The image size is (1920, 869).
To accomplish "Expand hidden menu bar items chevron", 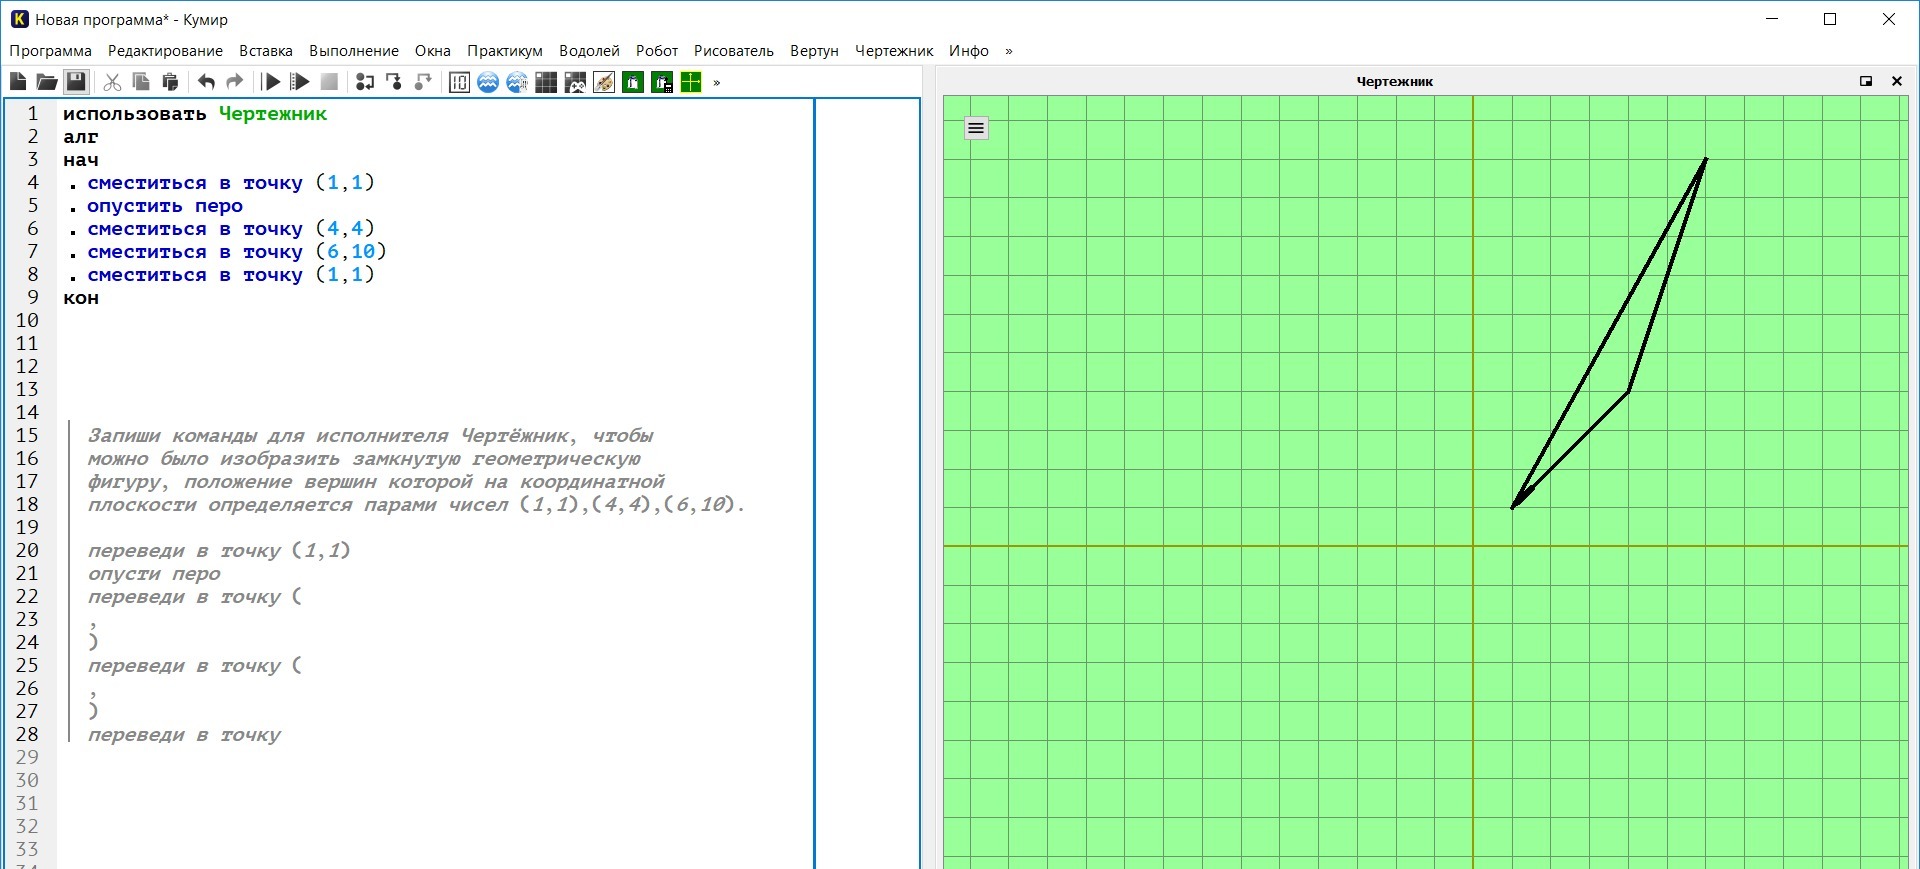I will pyautogui.click(x=1009, y=51).
